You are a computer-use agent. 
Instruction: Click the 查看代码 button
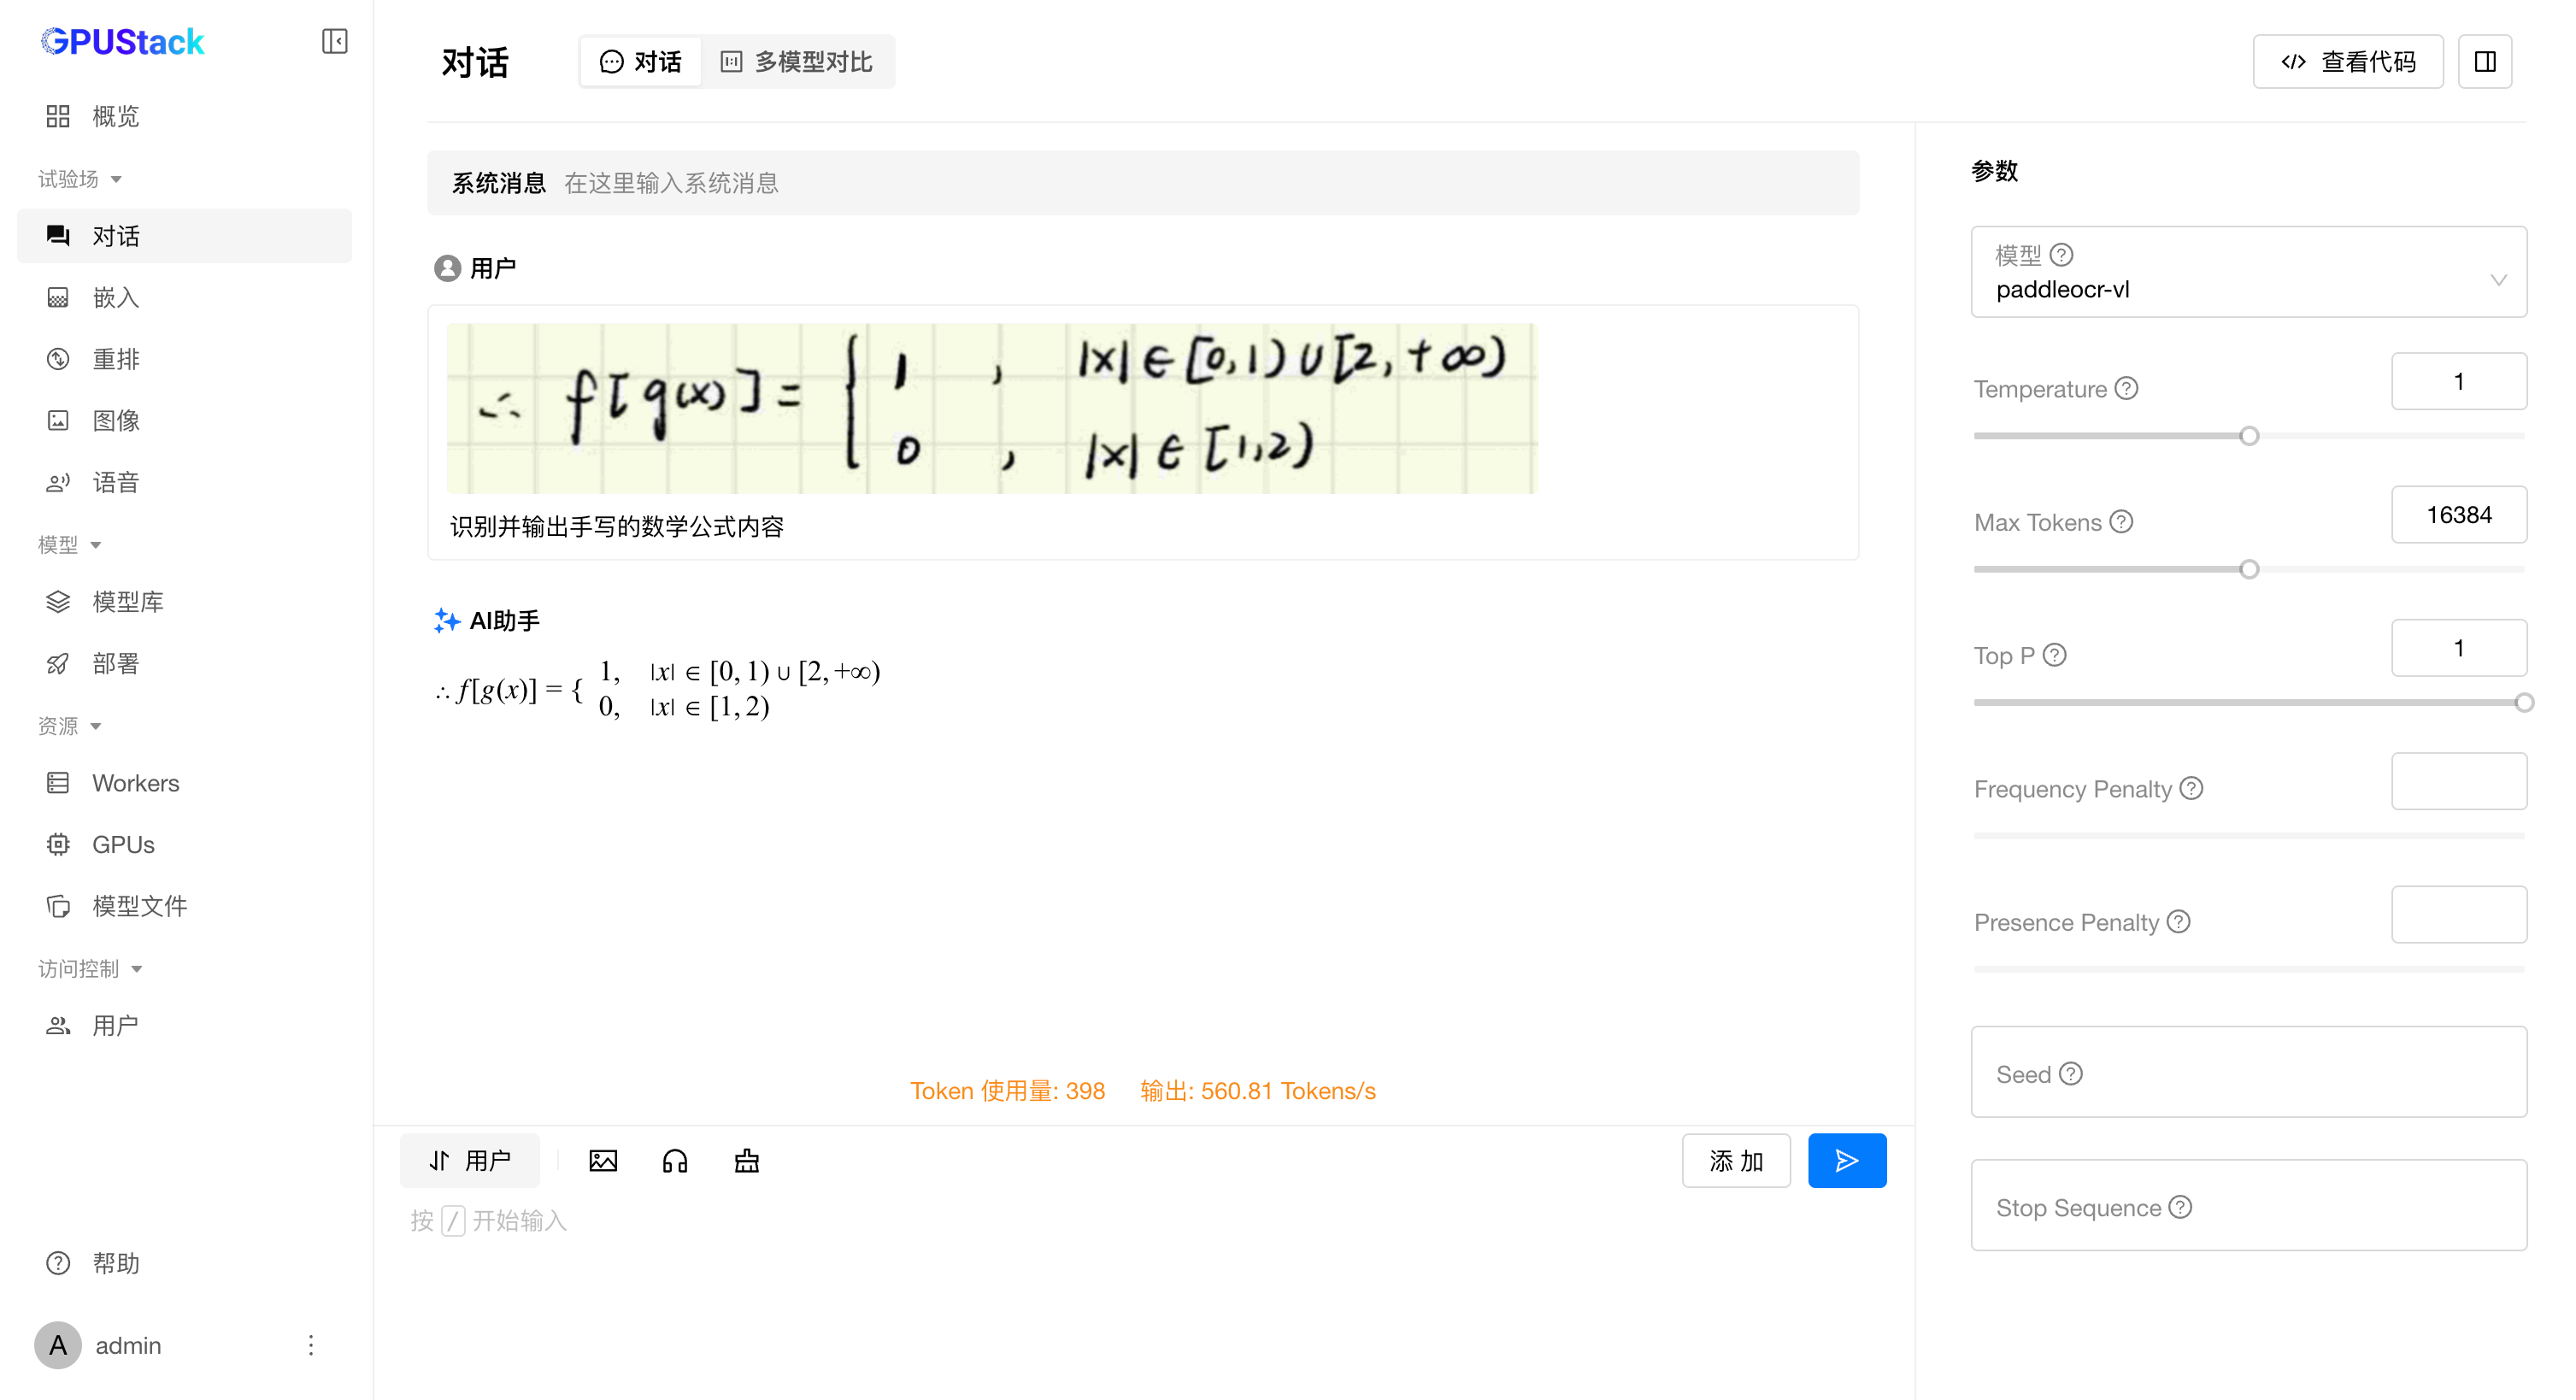click(x=2348, y=61)
